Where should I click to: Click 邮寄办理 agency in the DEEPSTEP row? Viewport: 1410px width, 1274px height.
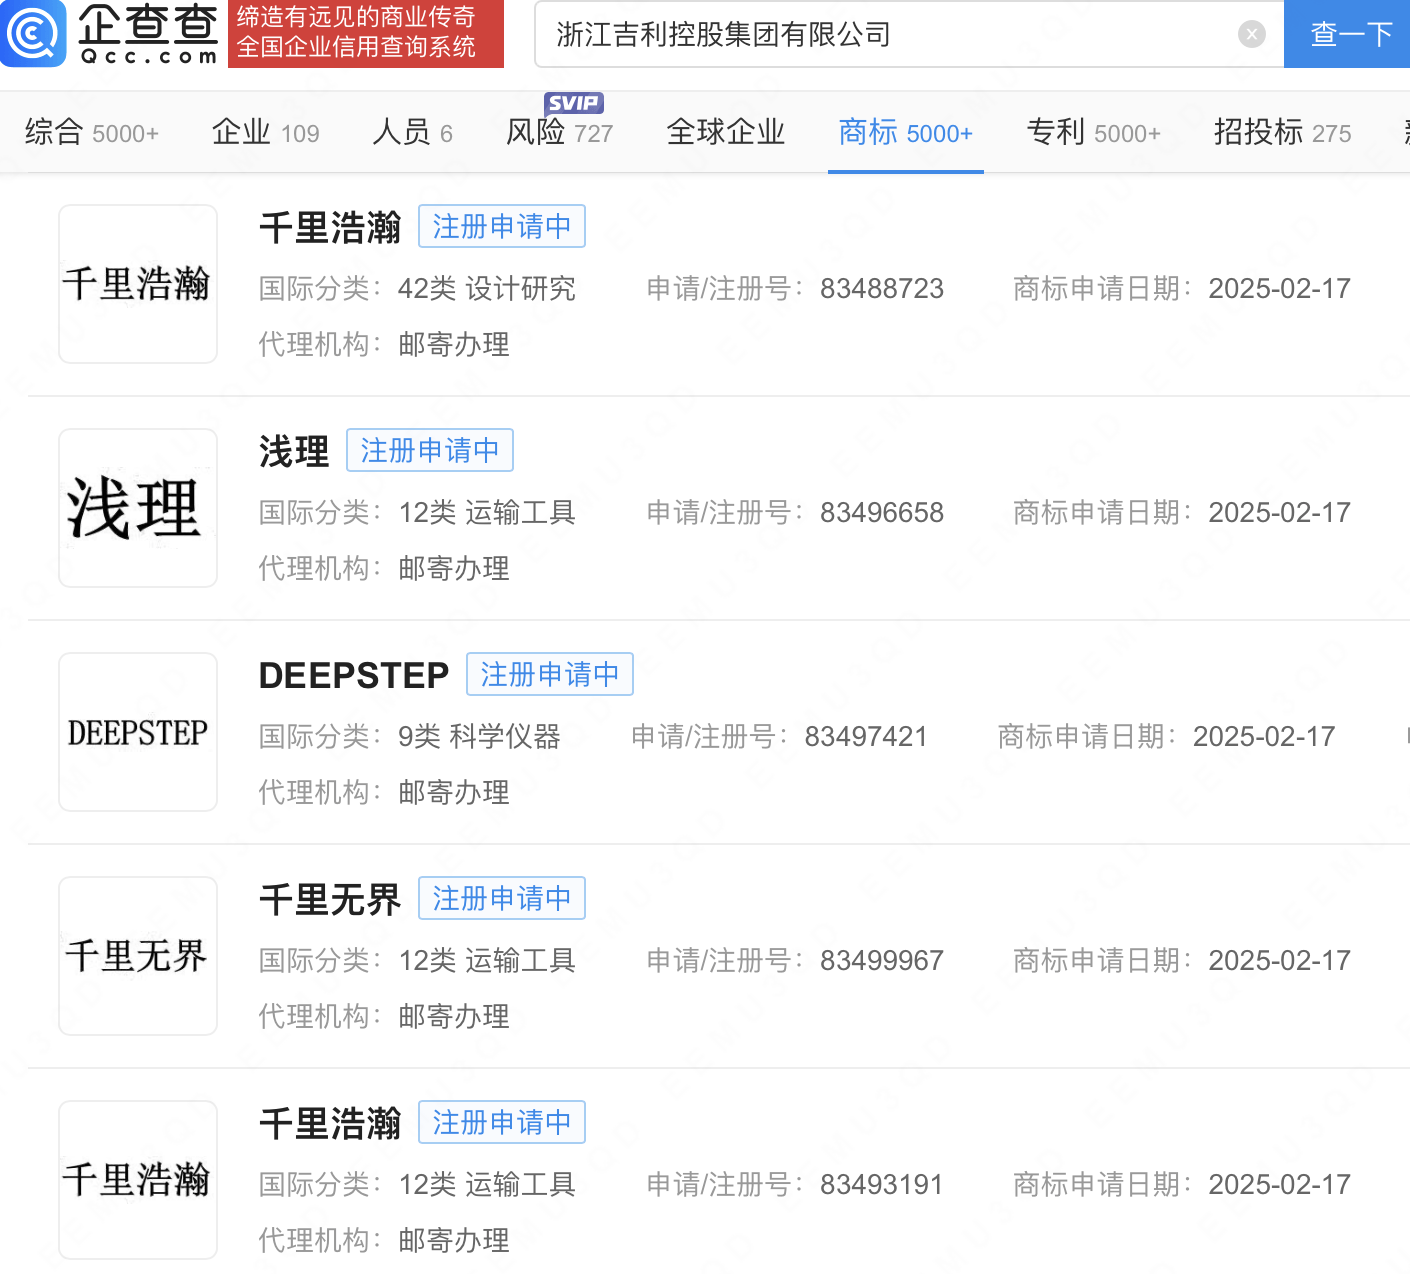click(x=454, y=792)
